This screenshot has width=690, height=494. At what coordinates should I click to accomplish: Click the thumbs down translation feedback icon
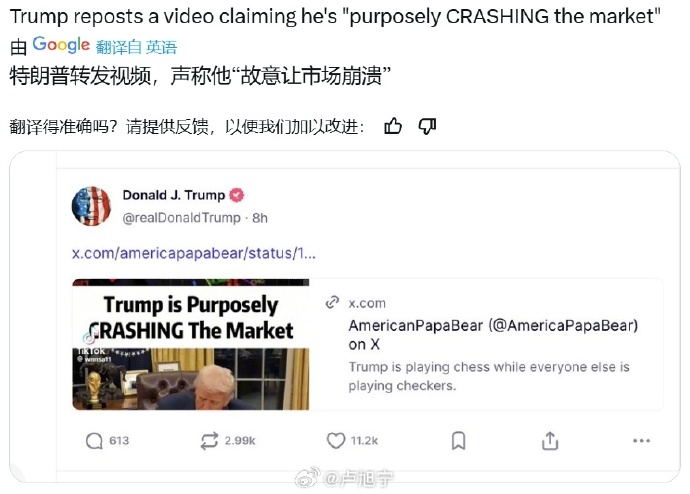(x=427, y=126)
